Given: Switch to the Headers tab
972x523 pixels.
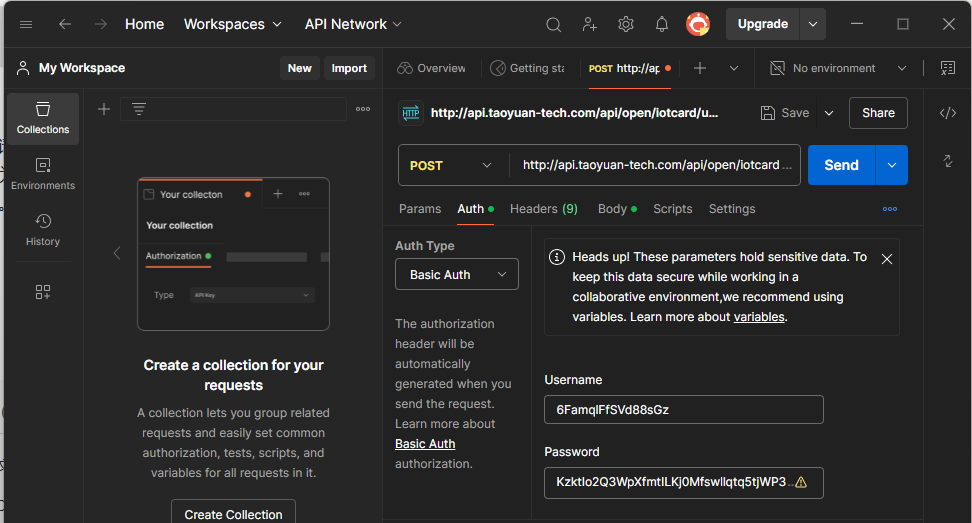Looking at the screenshot, I should click(543, 209).
